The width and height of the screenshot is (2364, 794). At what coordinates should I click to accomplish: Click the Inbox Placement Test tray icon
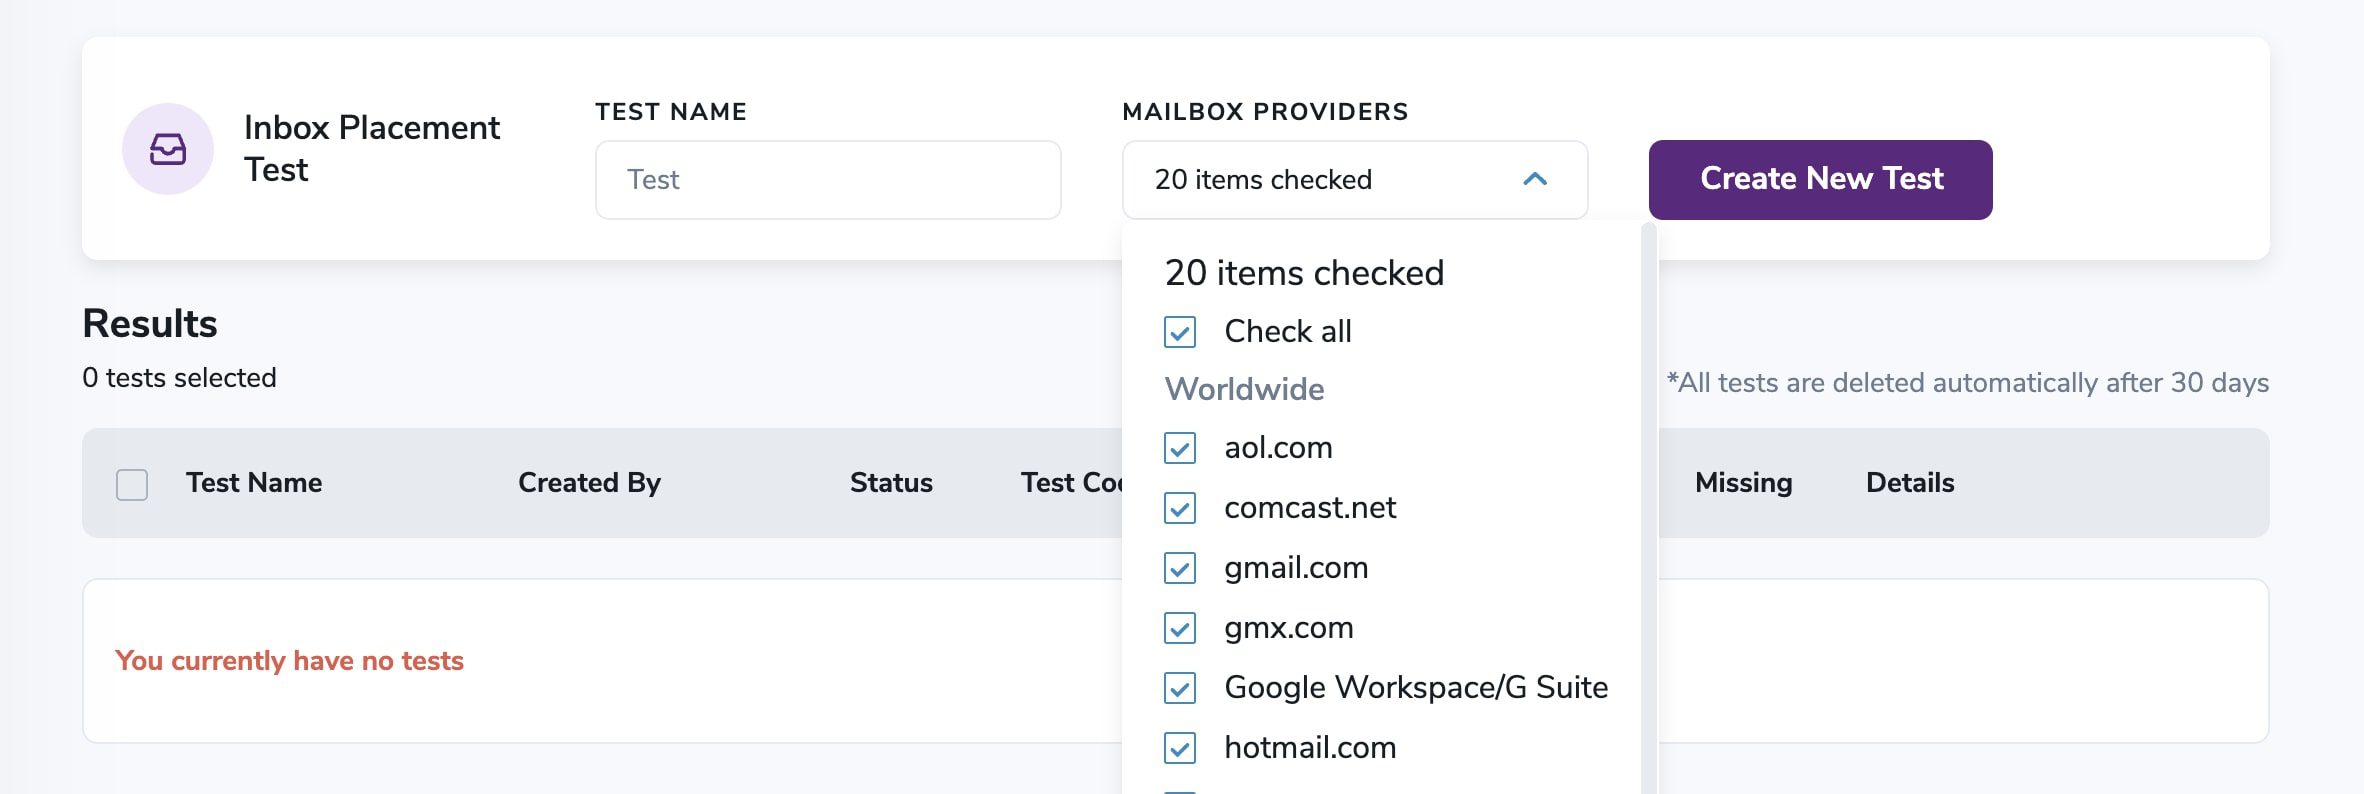pos(168,149)
